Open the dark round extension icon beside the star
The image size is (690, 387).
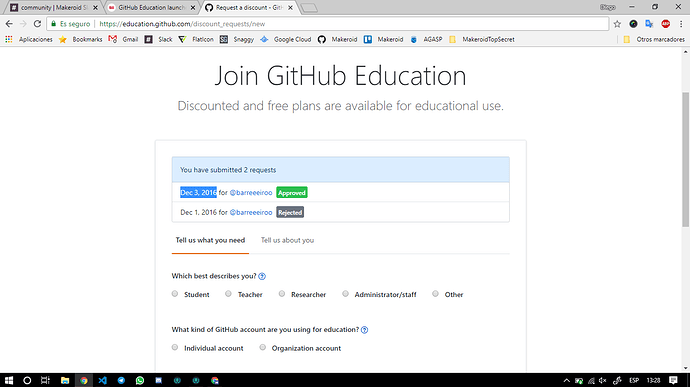(x=633, y=24)
